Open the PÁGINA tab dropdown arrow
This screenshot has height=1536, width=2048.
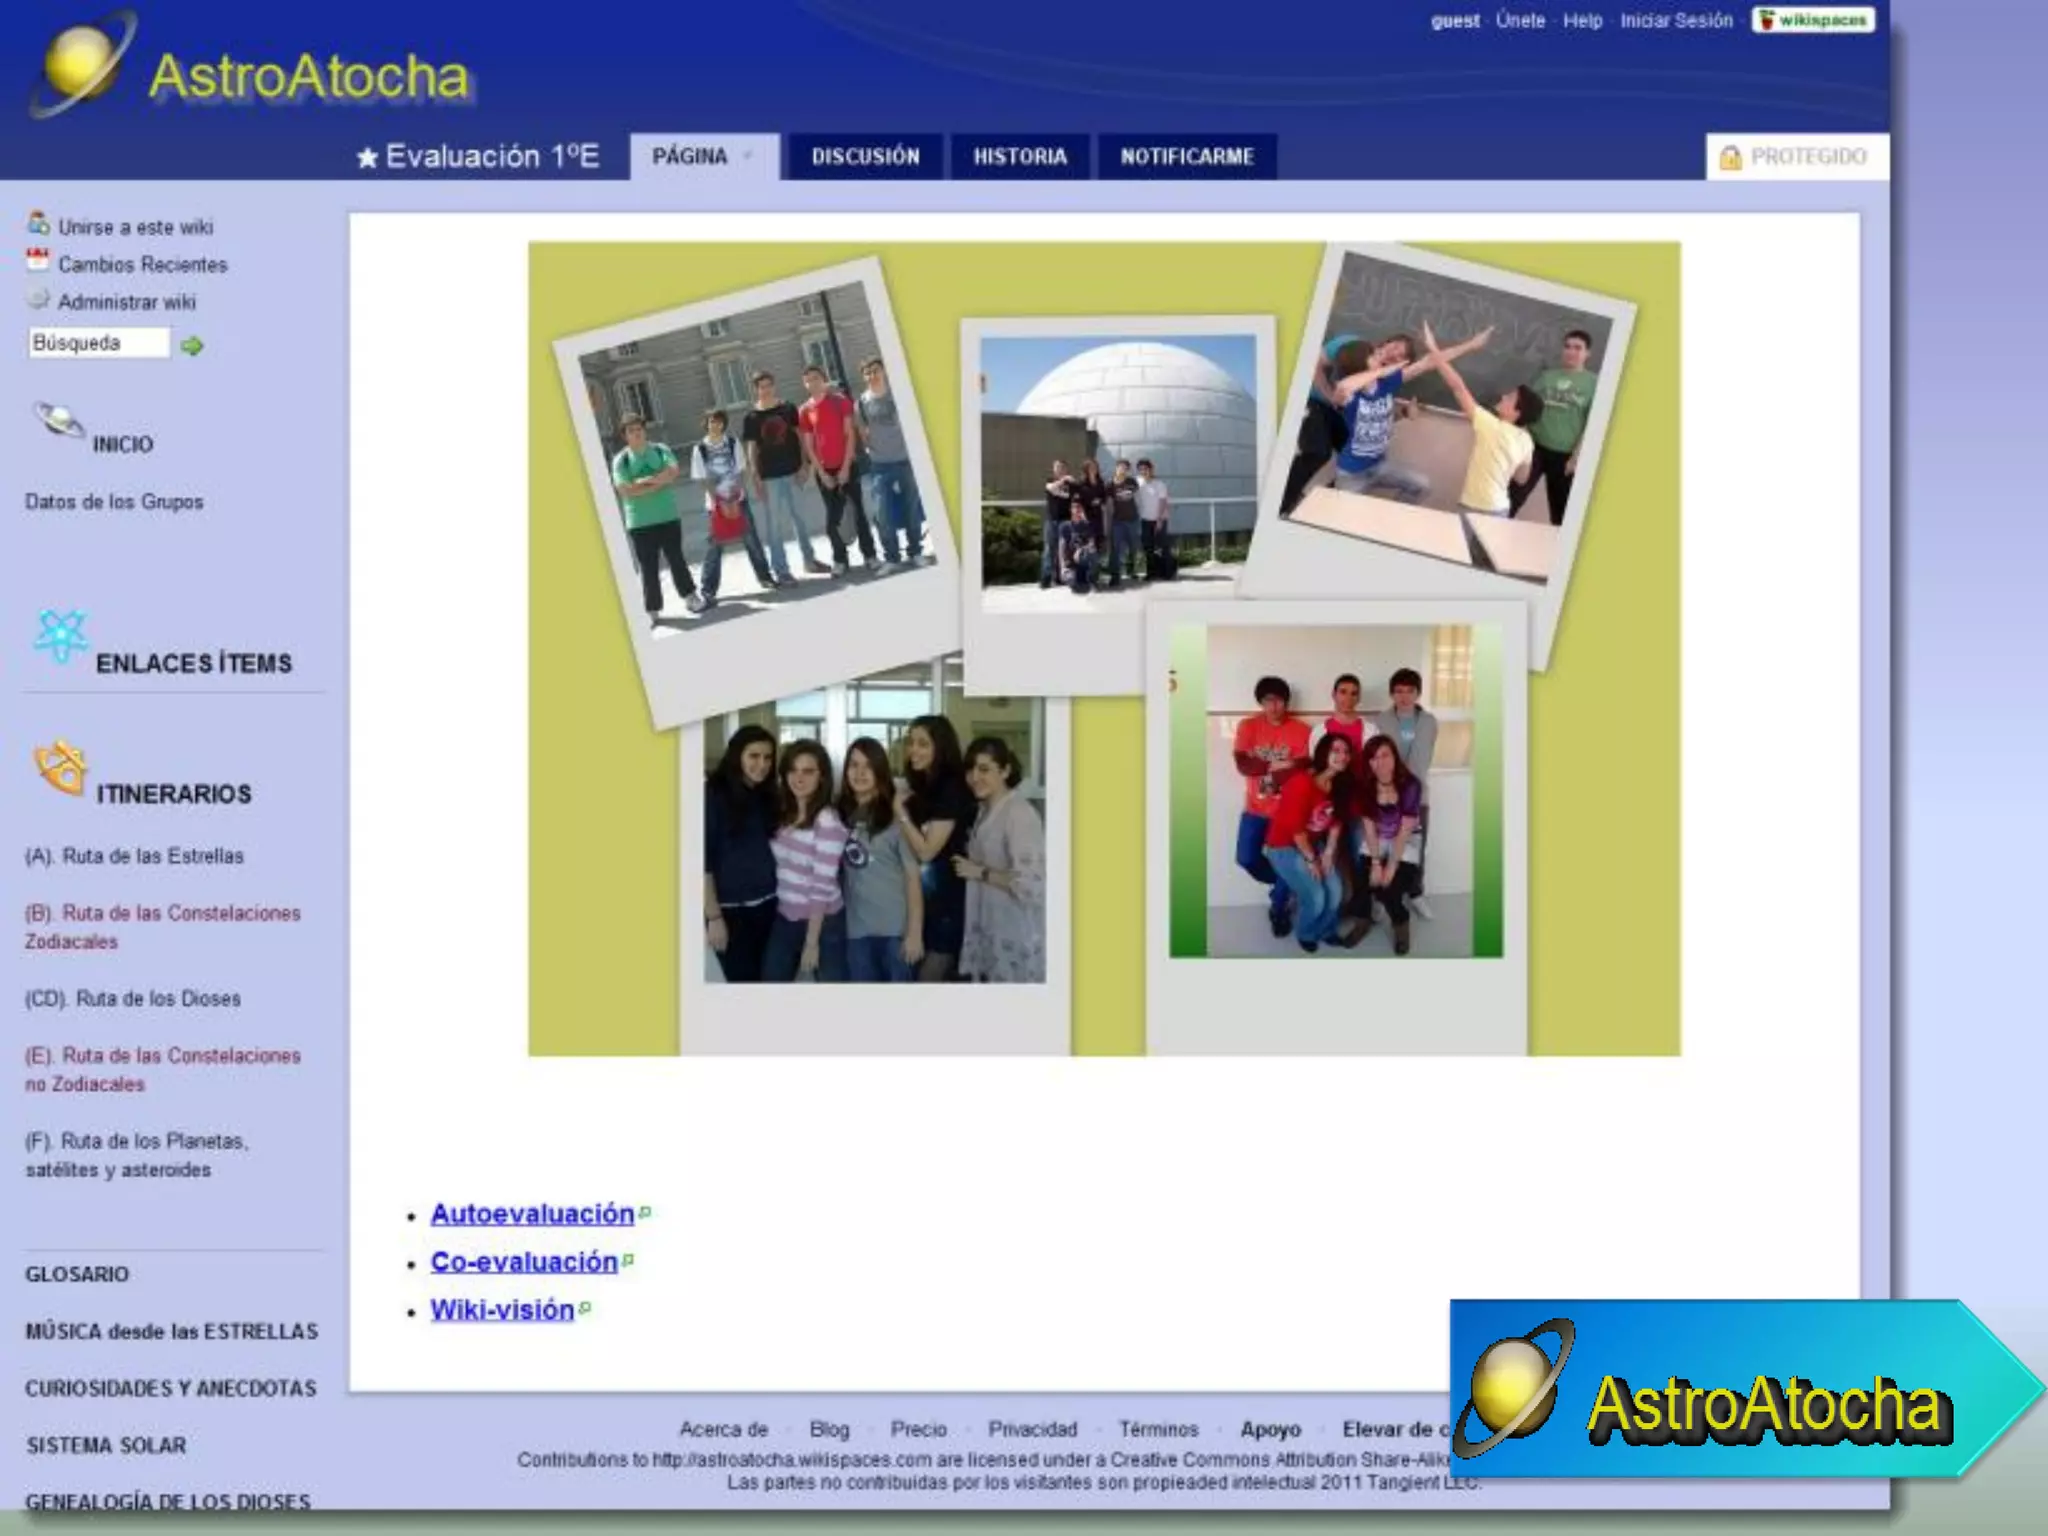point(746,157)
